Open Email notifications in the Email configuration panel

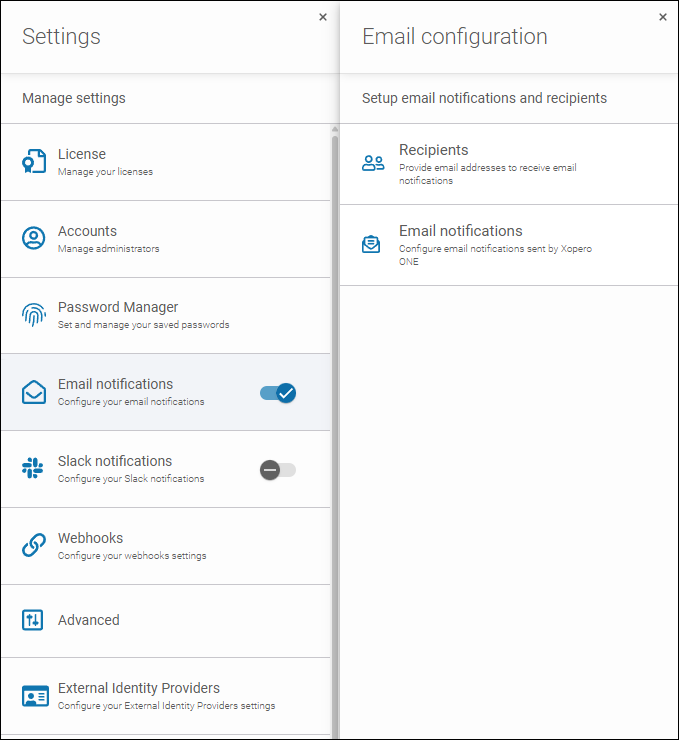(509, 245)
